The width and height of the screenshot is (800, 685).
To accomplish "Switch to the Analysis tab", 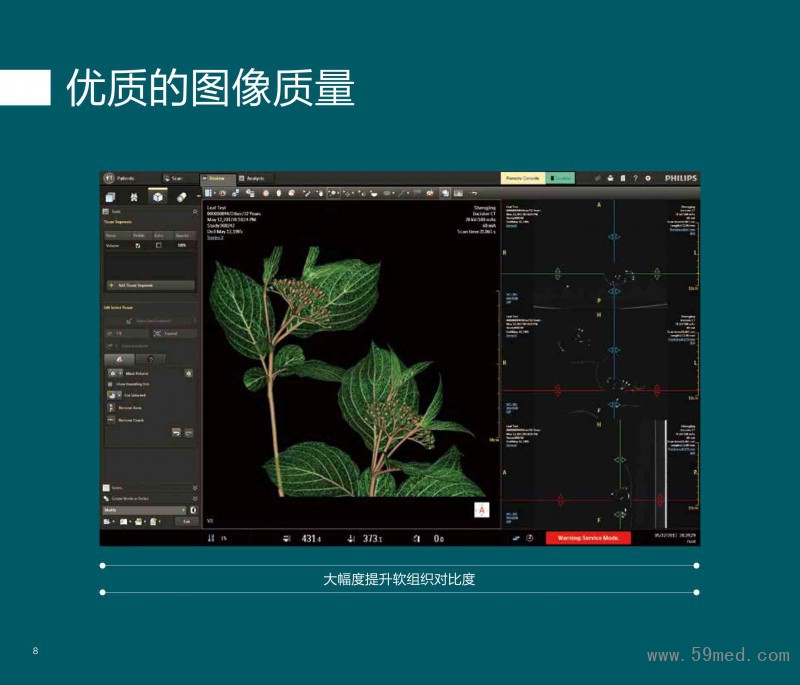I will (x=250, y=178).
